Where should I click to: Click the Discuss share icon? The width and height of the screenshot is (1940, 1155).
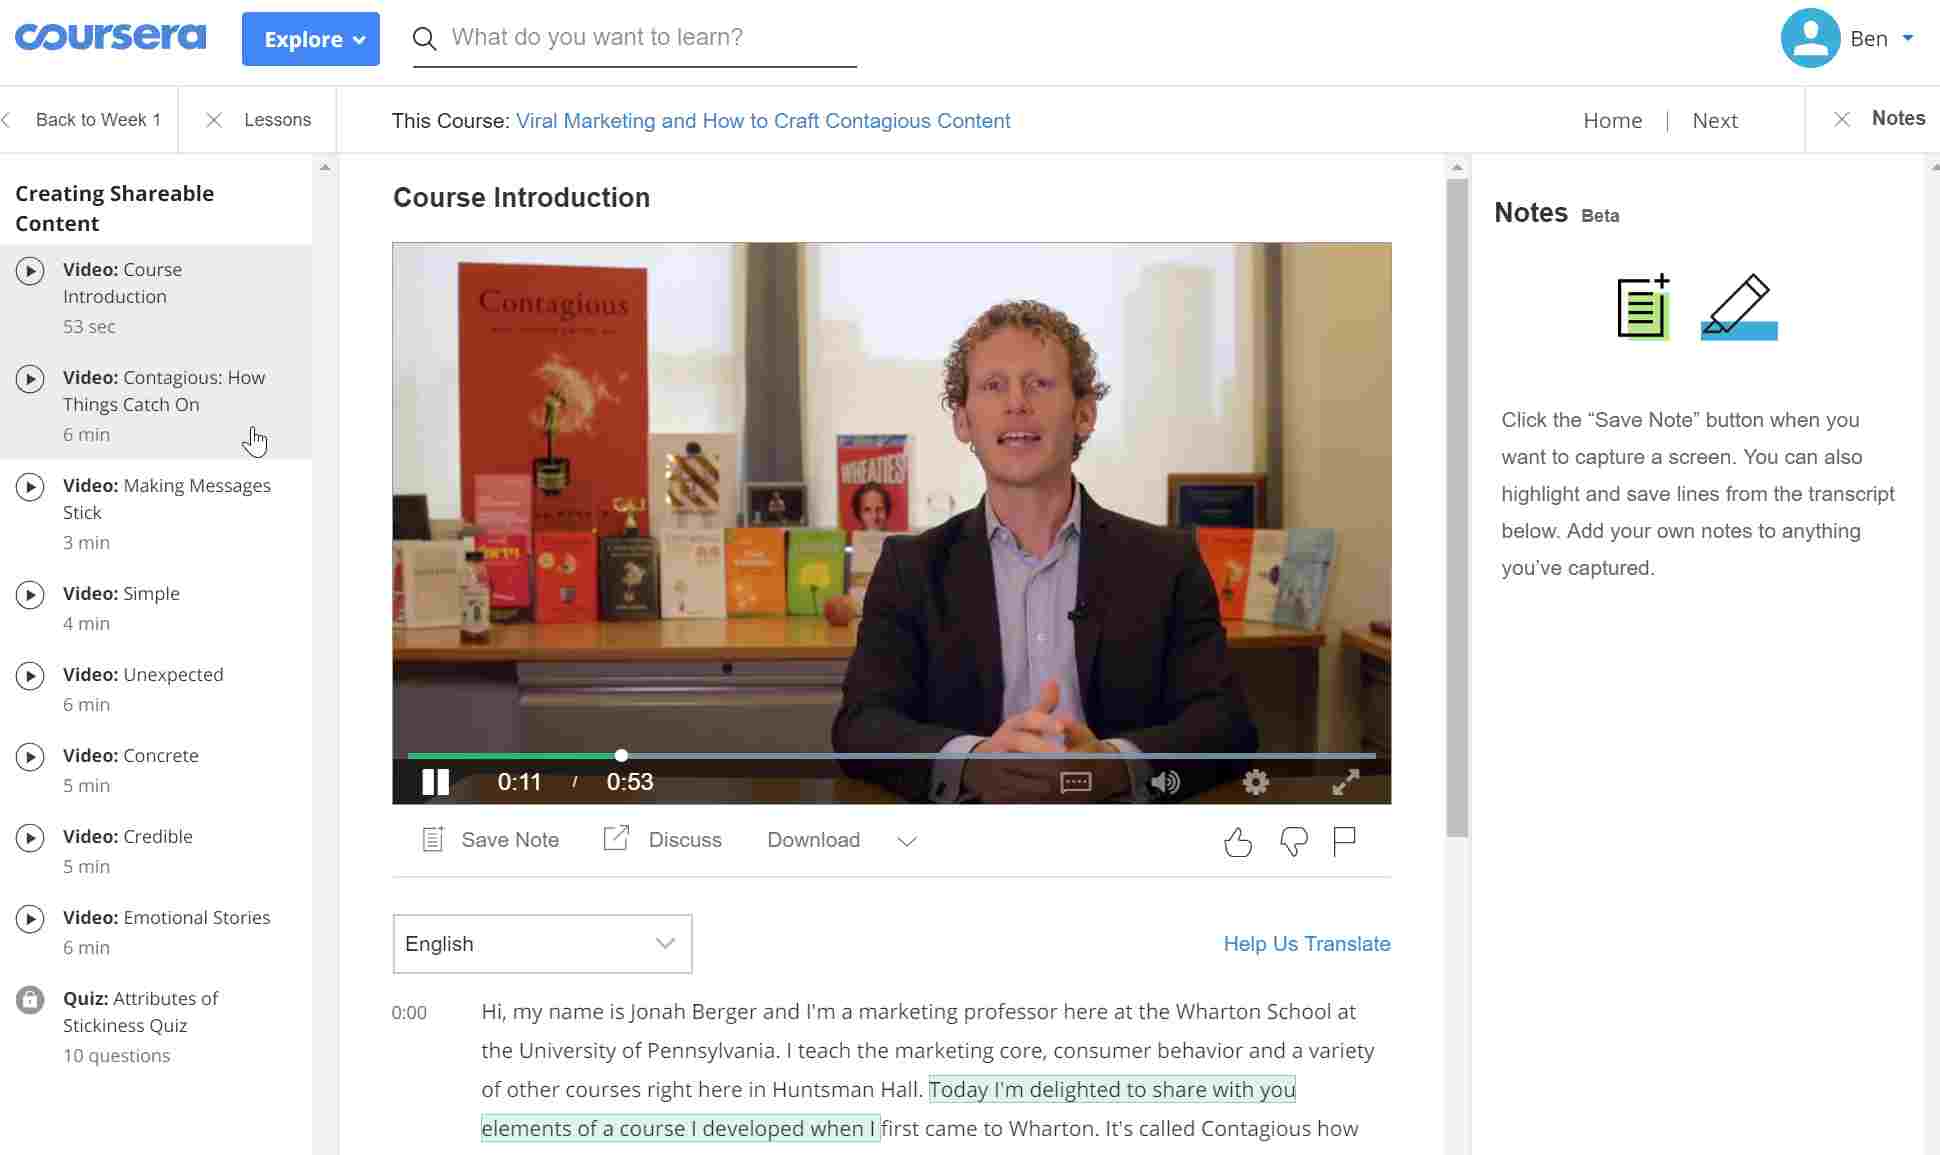(x=616, y=838)
